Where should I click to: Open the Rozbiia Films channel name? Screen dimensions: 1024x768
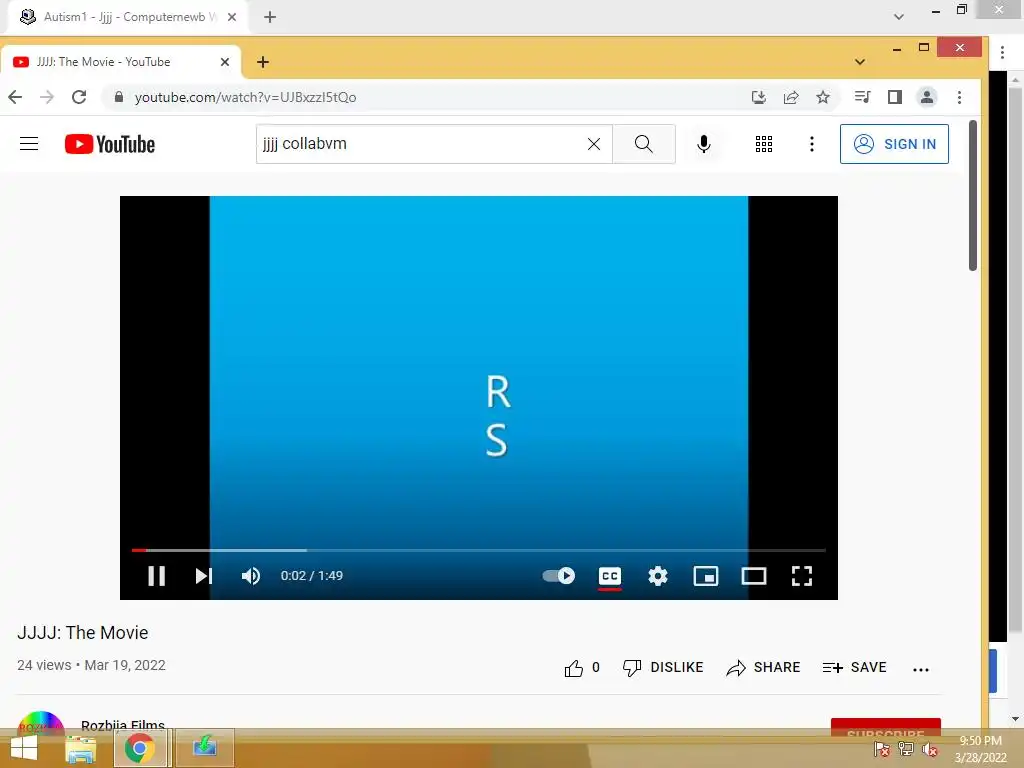click(123, 724)
